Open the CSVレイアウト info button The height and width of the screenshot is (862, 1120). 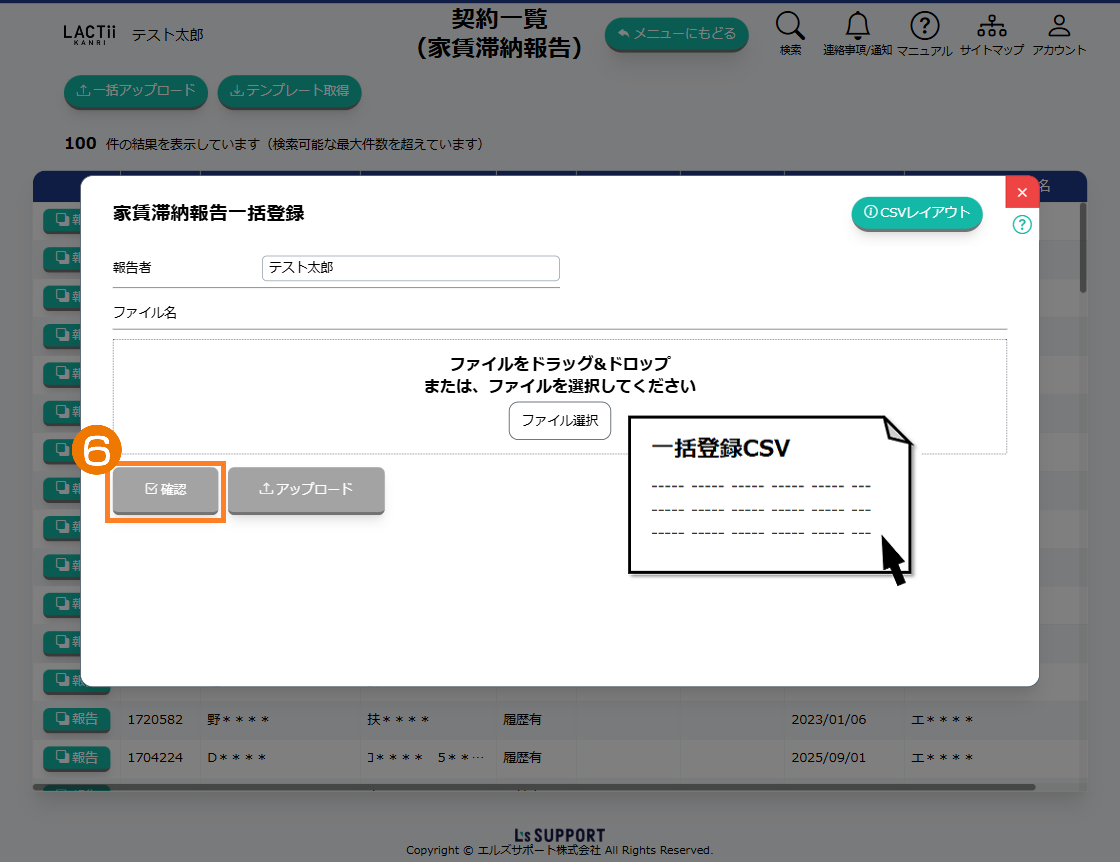917,213
